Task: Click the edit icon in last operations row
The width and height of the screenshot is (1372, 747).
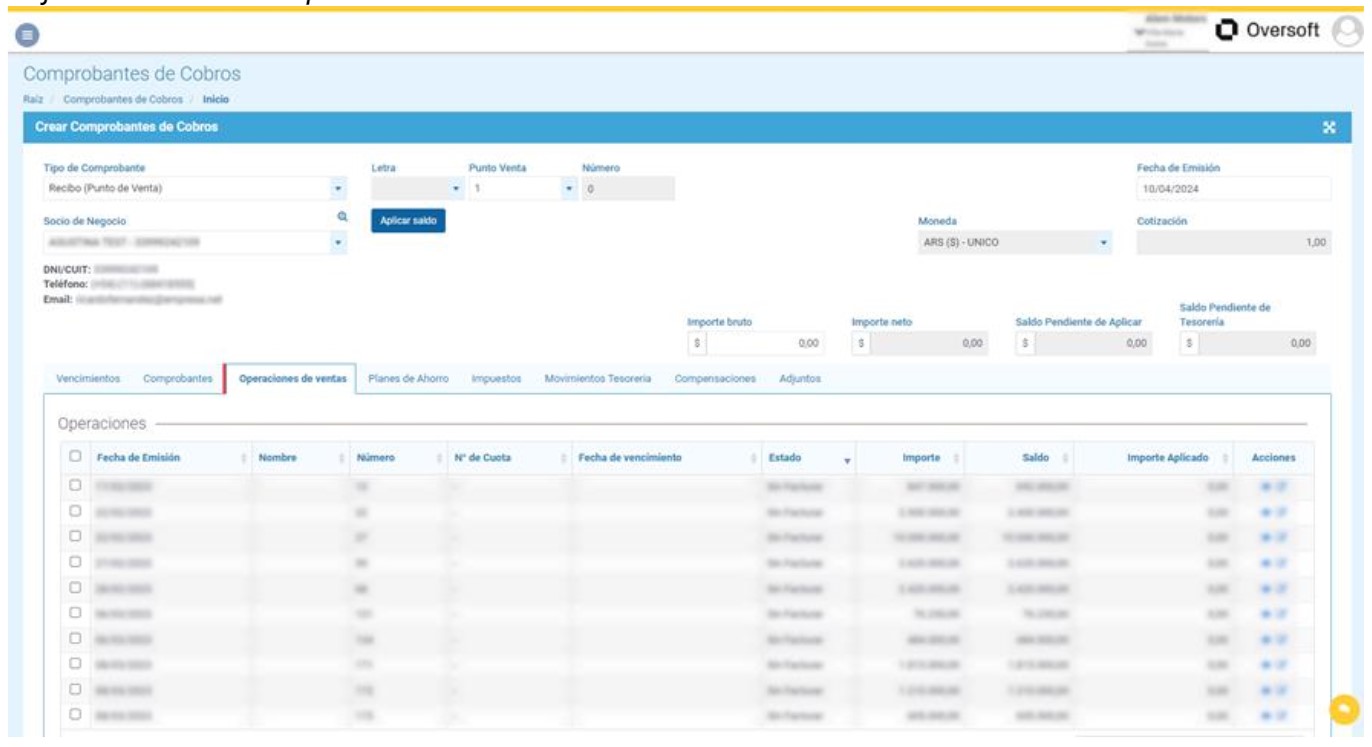Action: pyautogui.click(x=1280, y=715)
